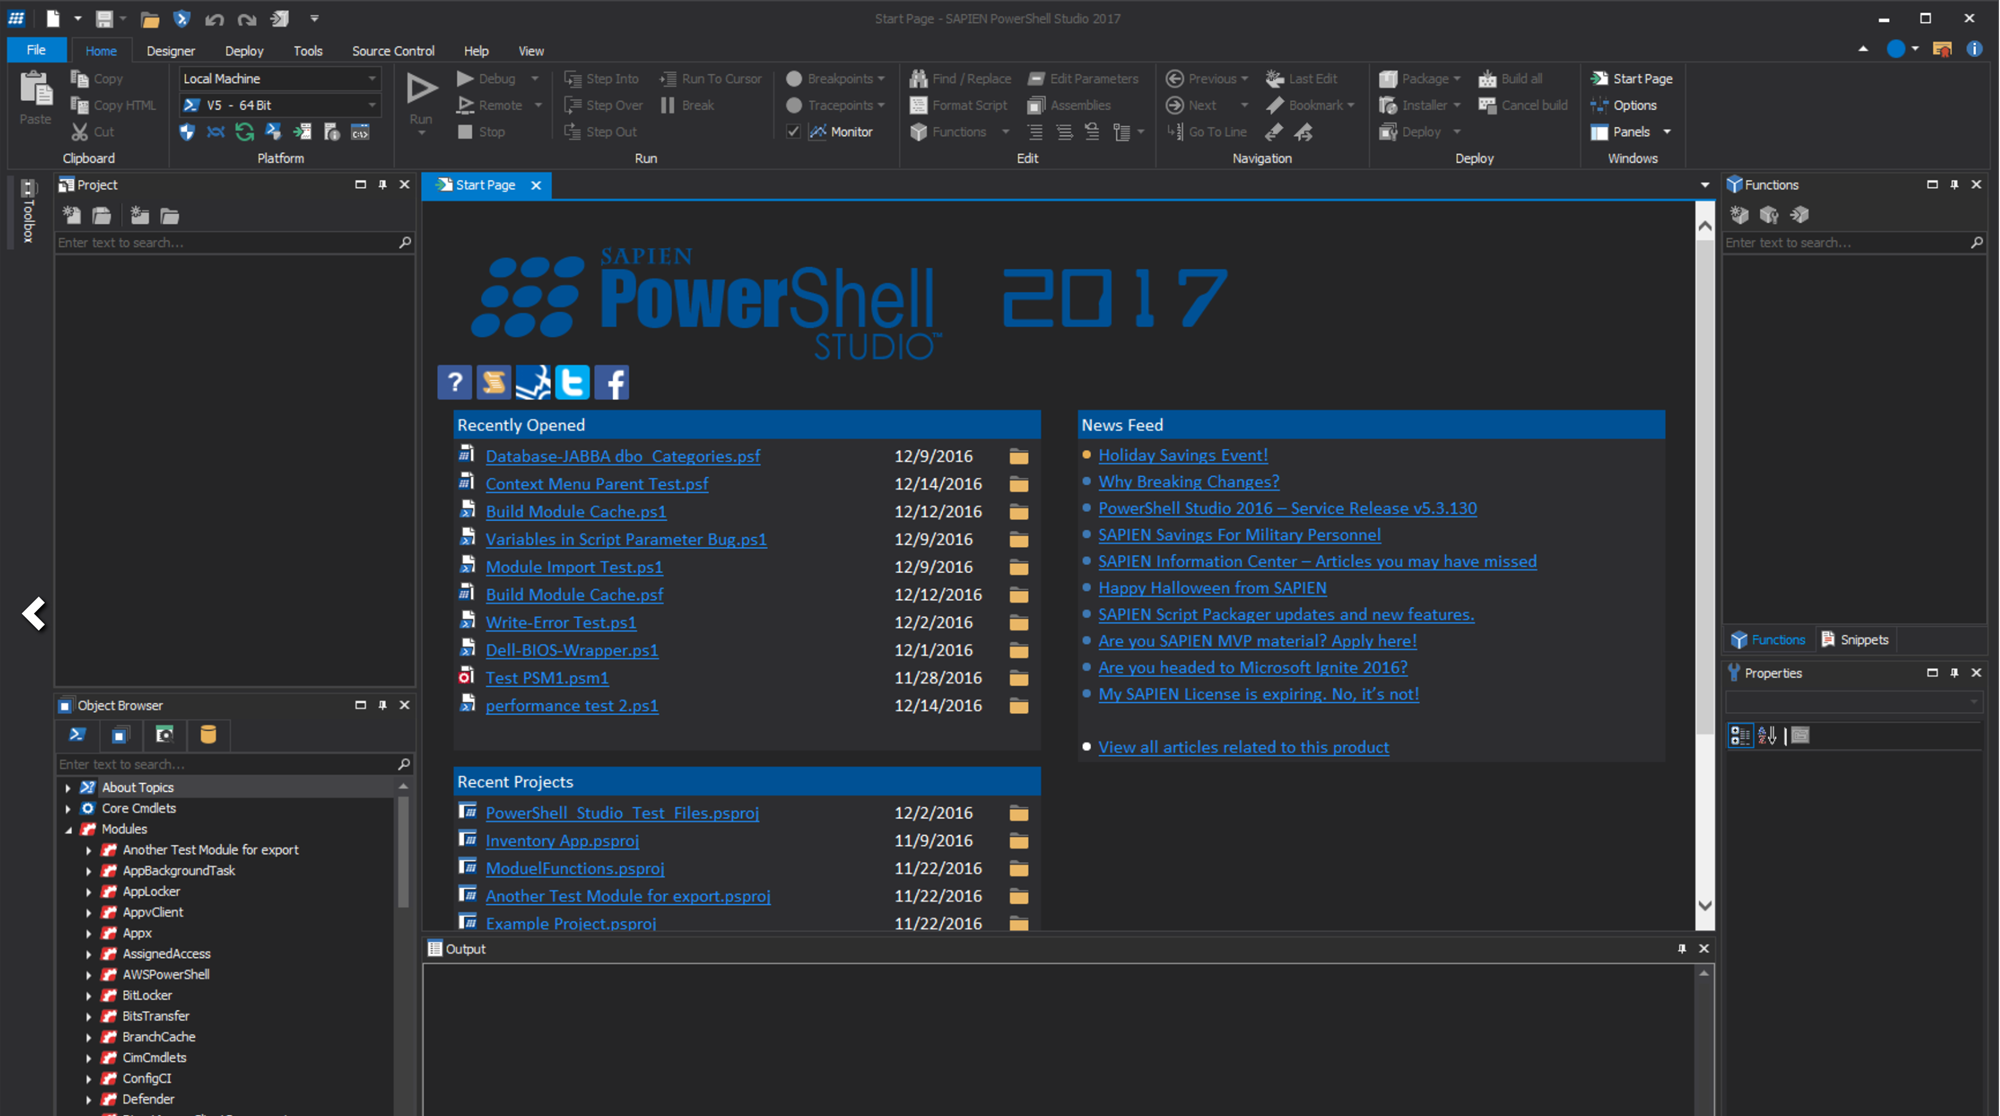Switch to the Deploy ribbon tab
2000x1116 pixels.
click(x=243, y=50)
